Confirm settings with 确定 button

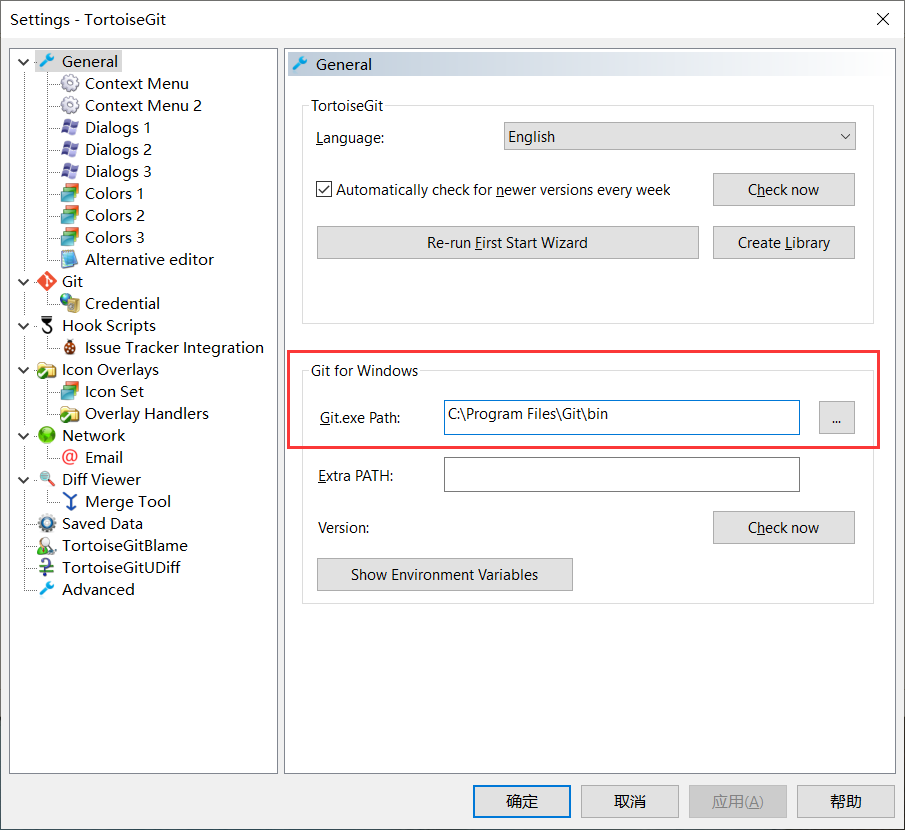[522, 801]
